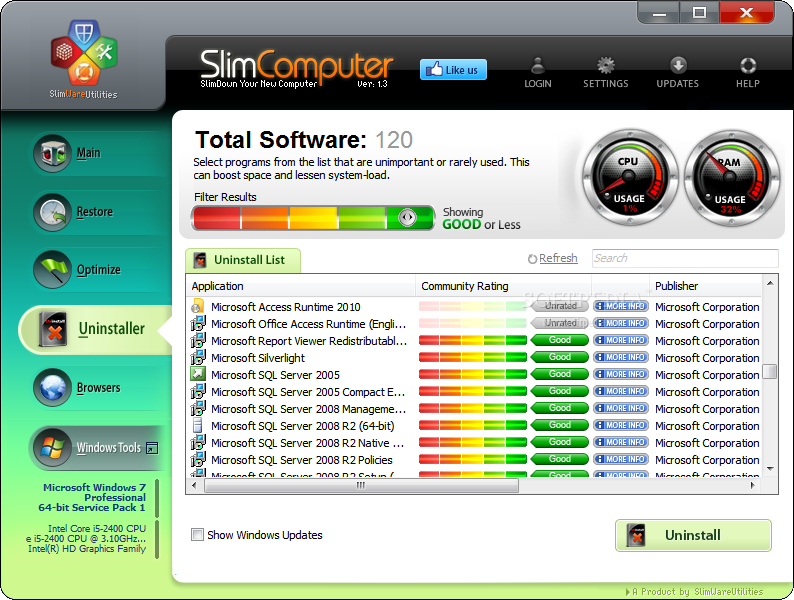Click MORE INFO for Microsoft Silverlight

coord(621,357)
